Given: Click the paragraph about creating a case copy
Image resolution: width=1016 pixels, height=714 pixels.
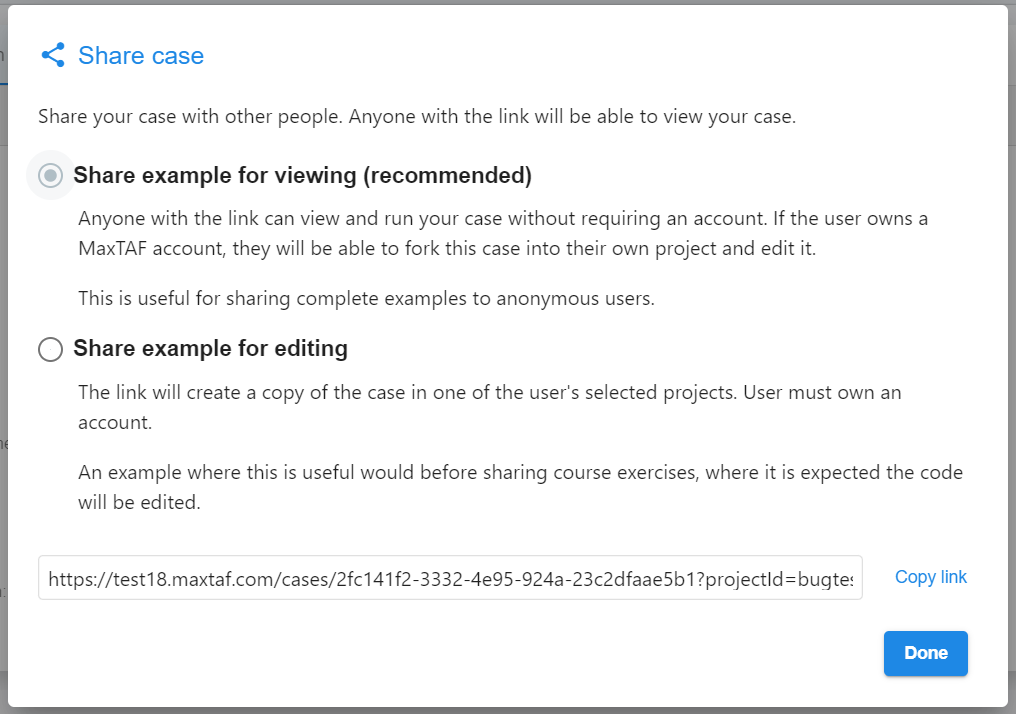Looking at the screenshot, I should click(489, 408).
